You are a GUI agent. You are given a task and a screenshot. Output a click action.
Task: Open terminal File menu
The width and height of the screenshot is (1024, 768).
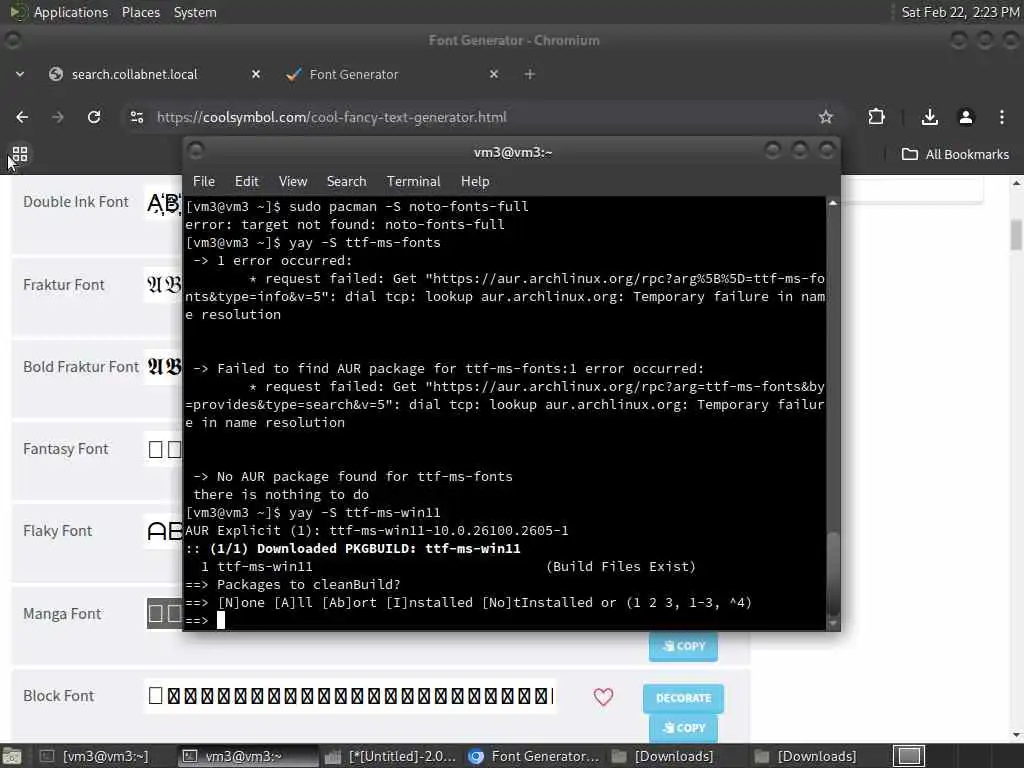tap(204, 182)
